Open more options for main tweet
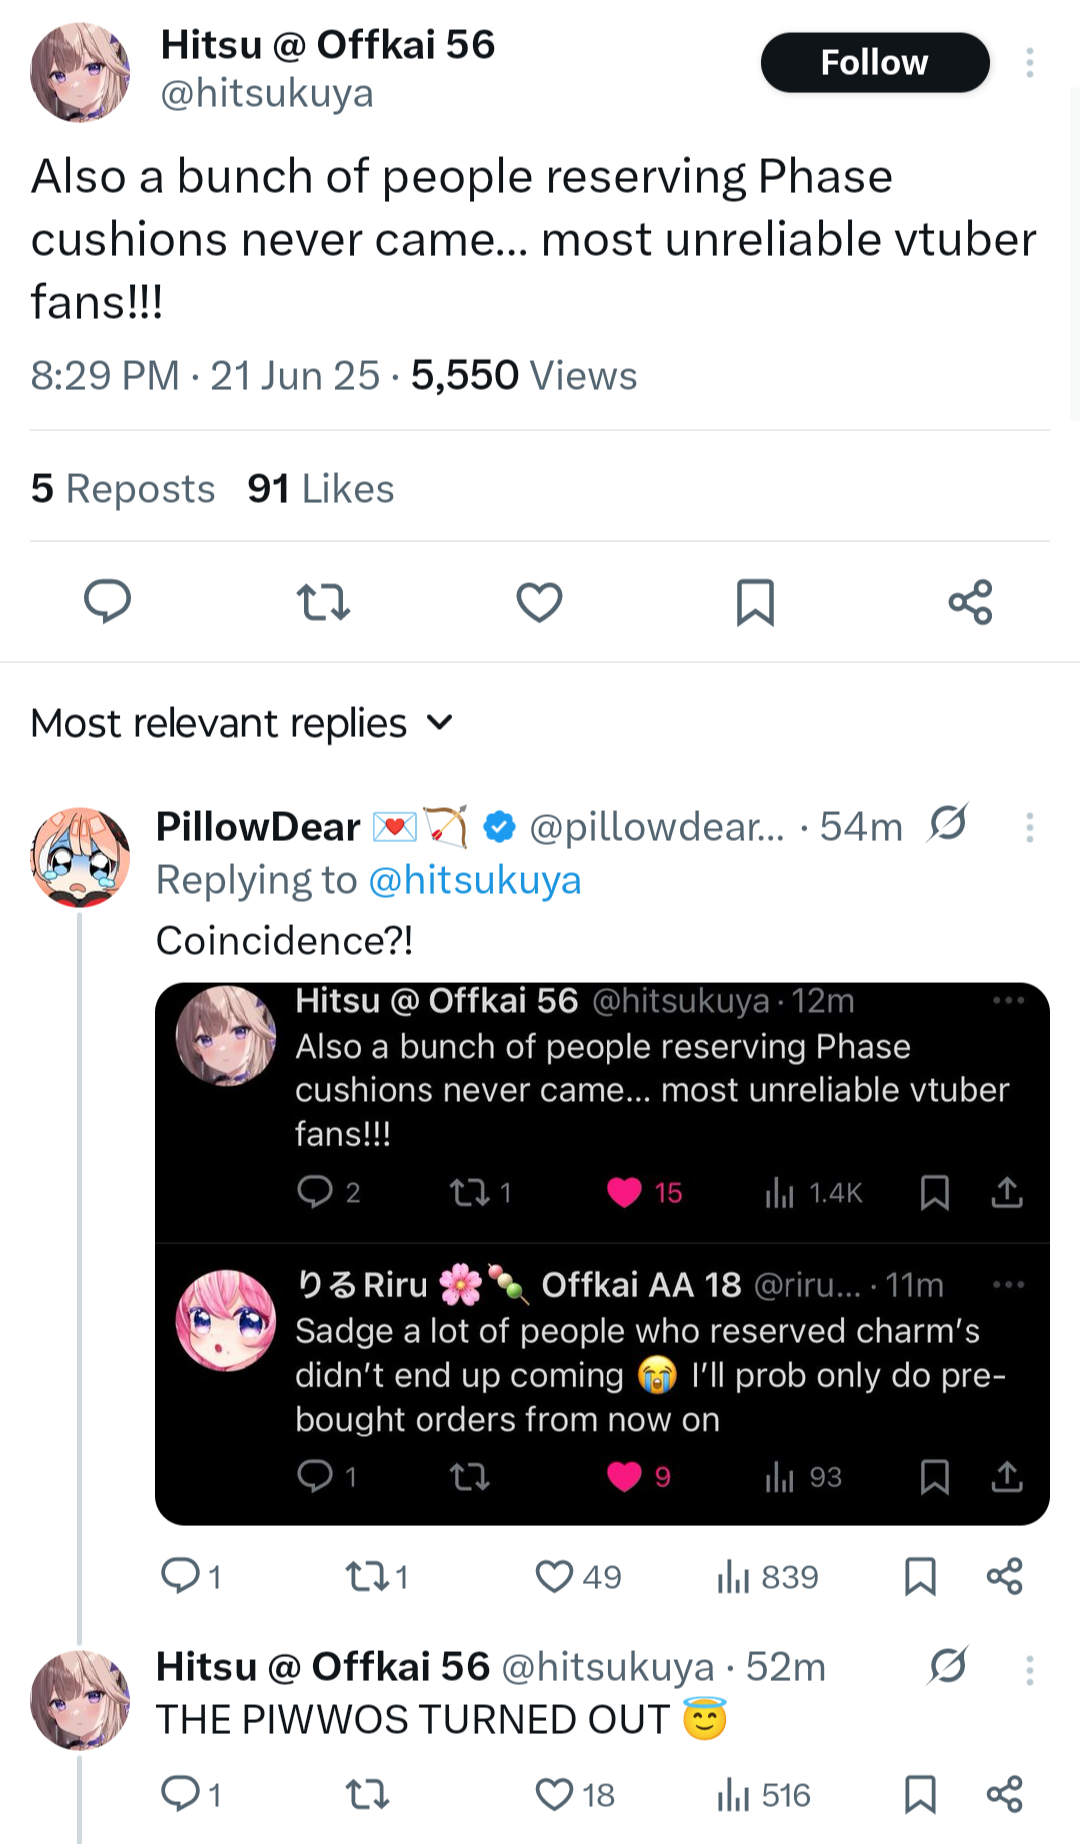Image resolution: width=1080 pixels, height=1844 pixels. click(x=1029, y=62)
